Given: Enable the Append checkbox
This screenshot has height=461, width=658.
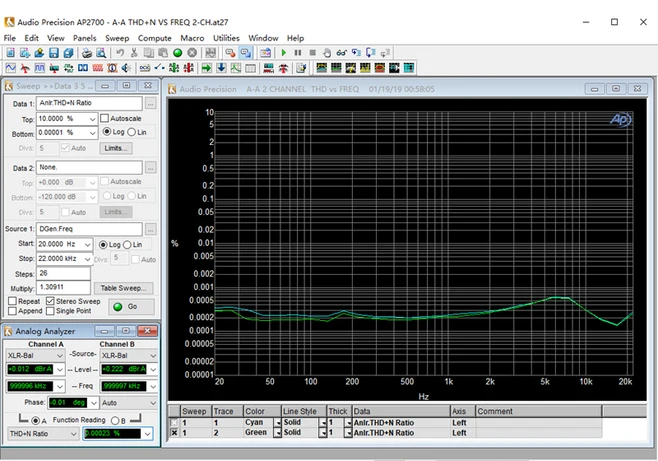Looking at the screenshot, I should coord(13,311).
